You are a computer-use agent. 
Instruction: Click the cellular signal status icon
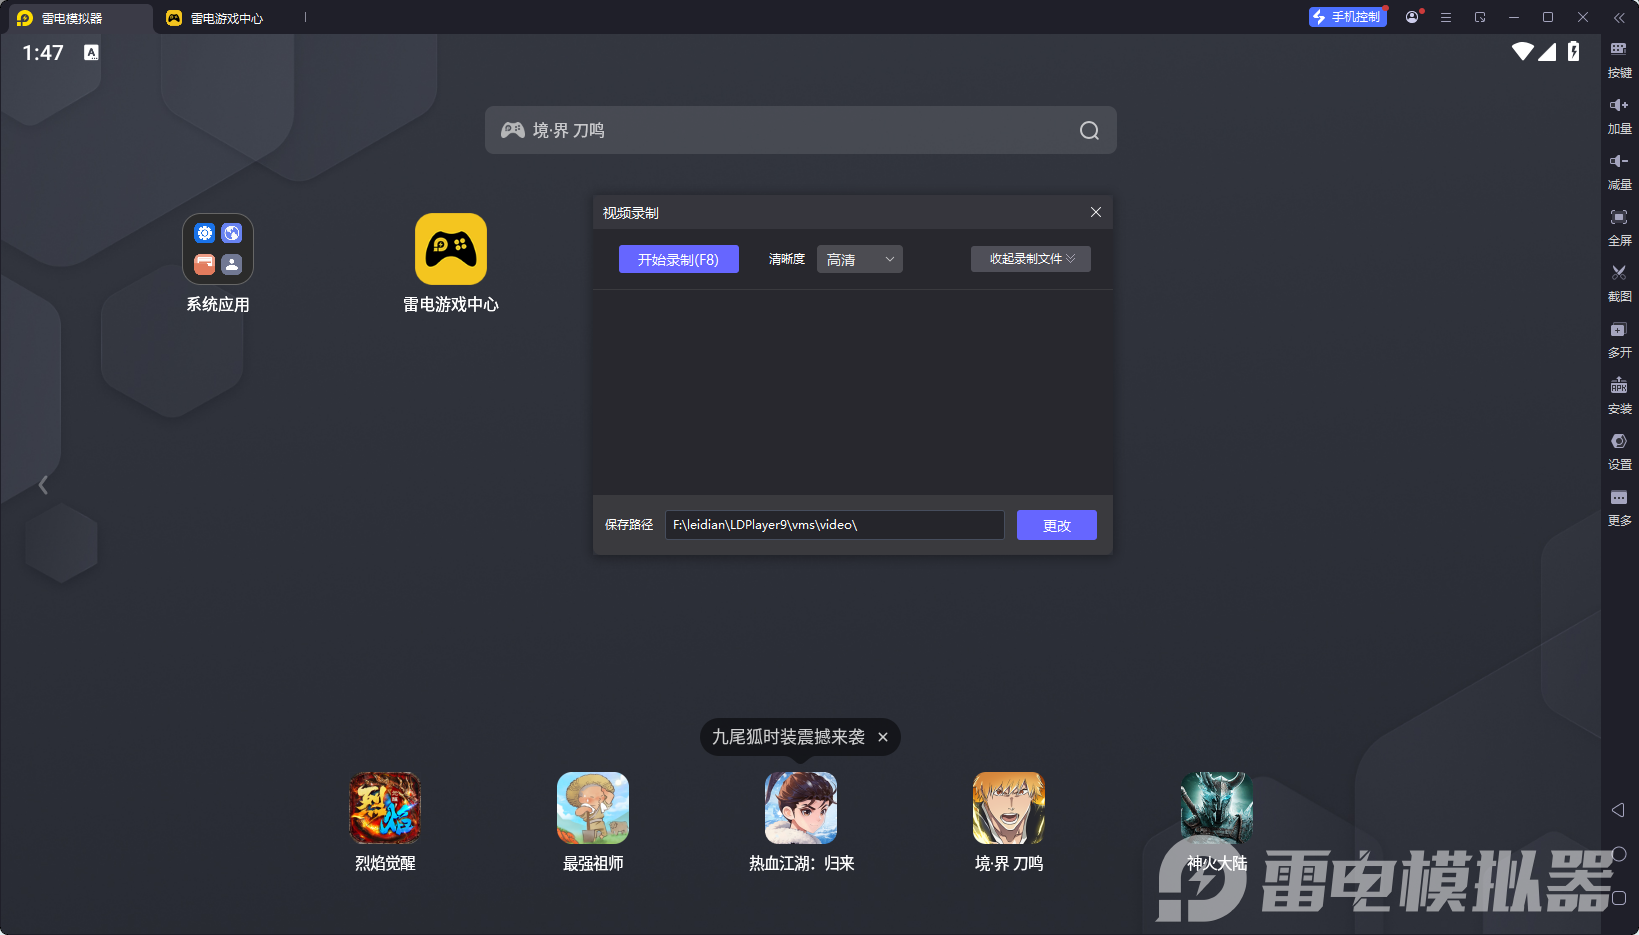(1547, 51)
